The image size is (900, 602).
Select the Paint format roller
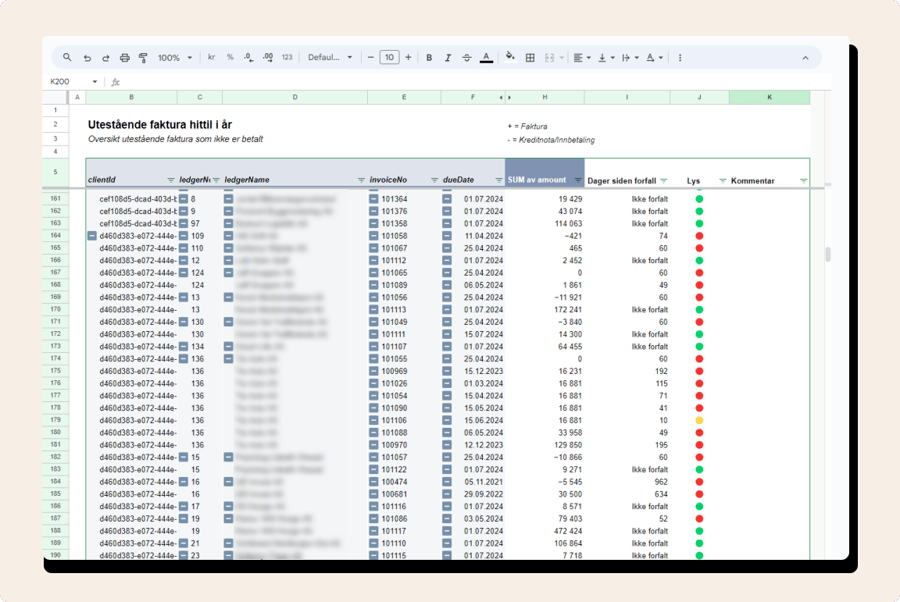tap(143, 58)
